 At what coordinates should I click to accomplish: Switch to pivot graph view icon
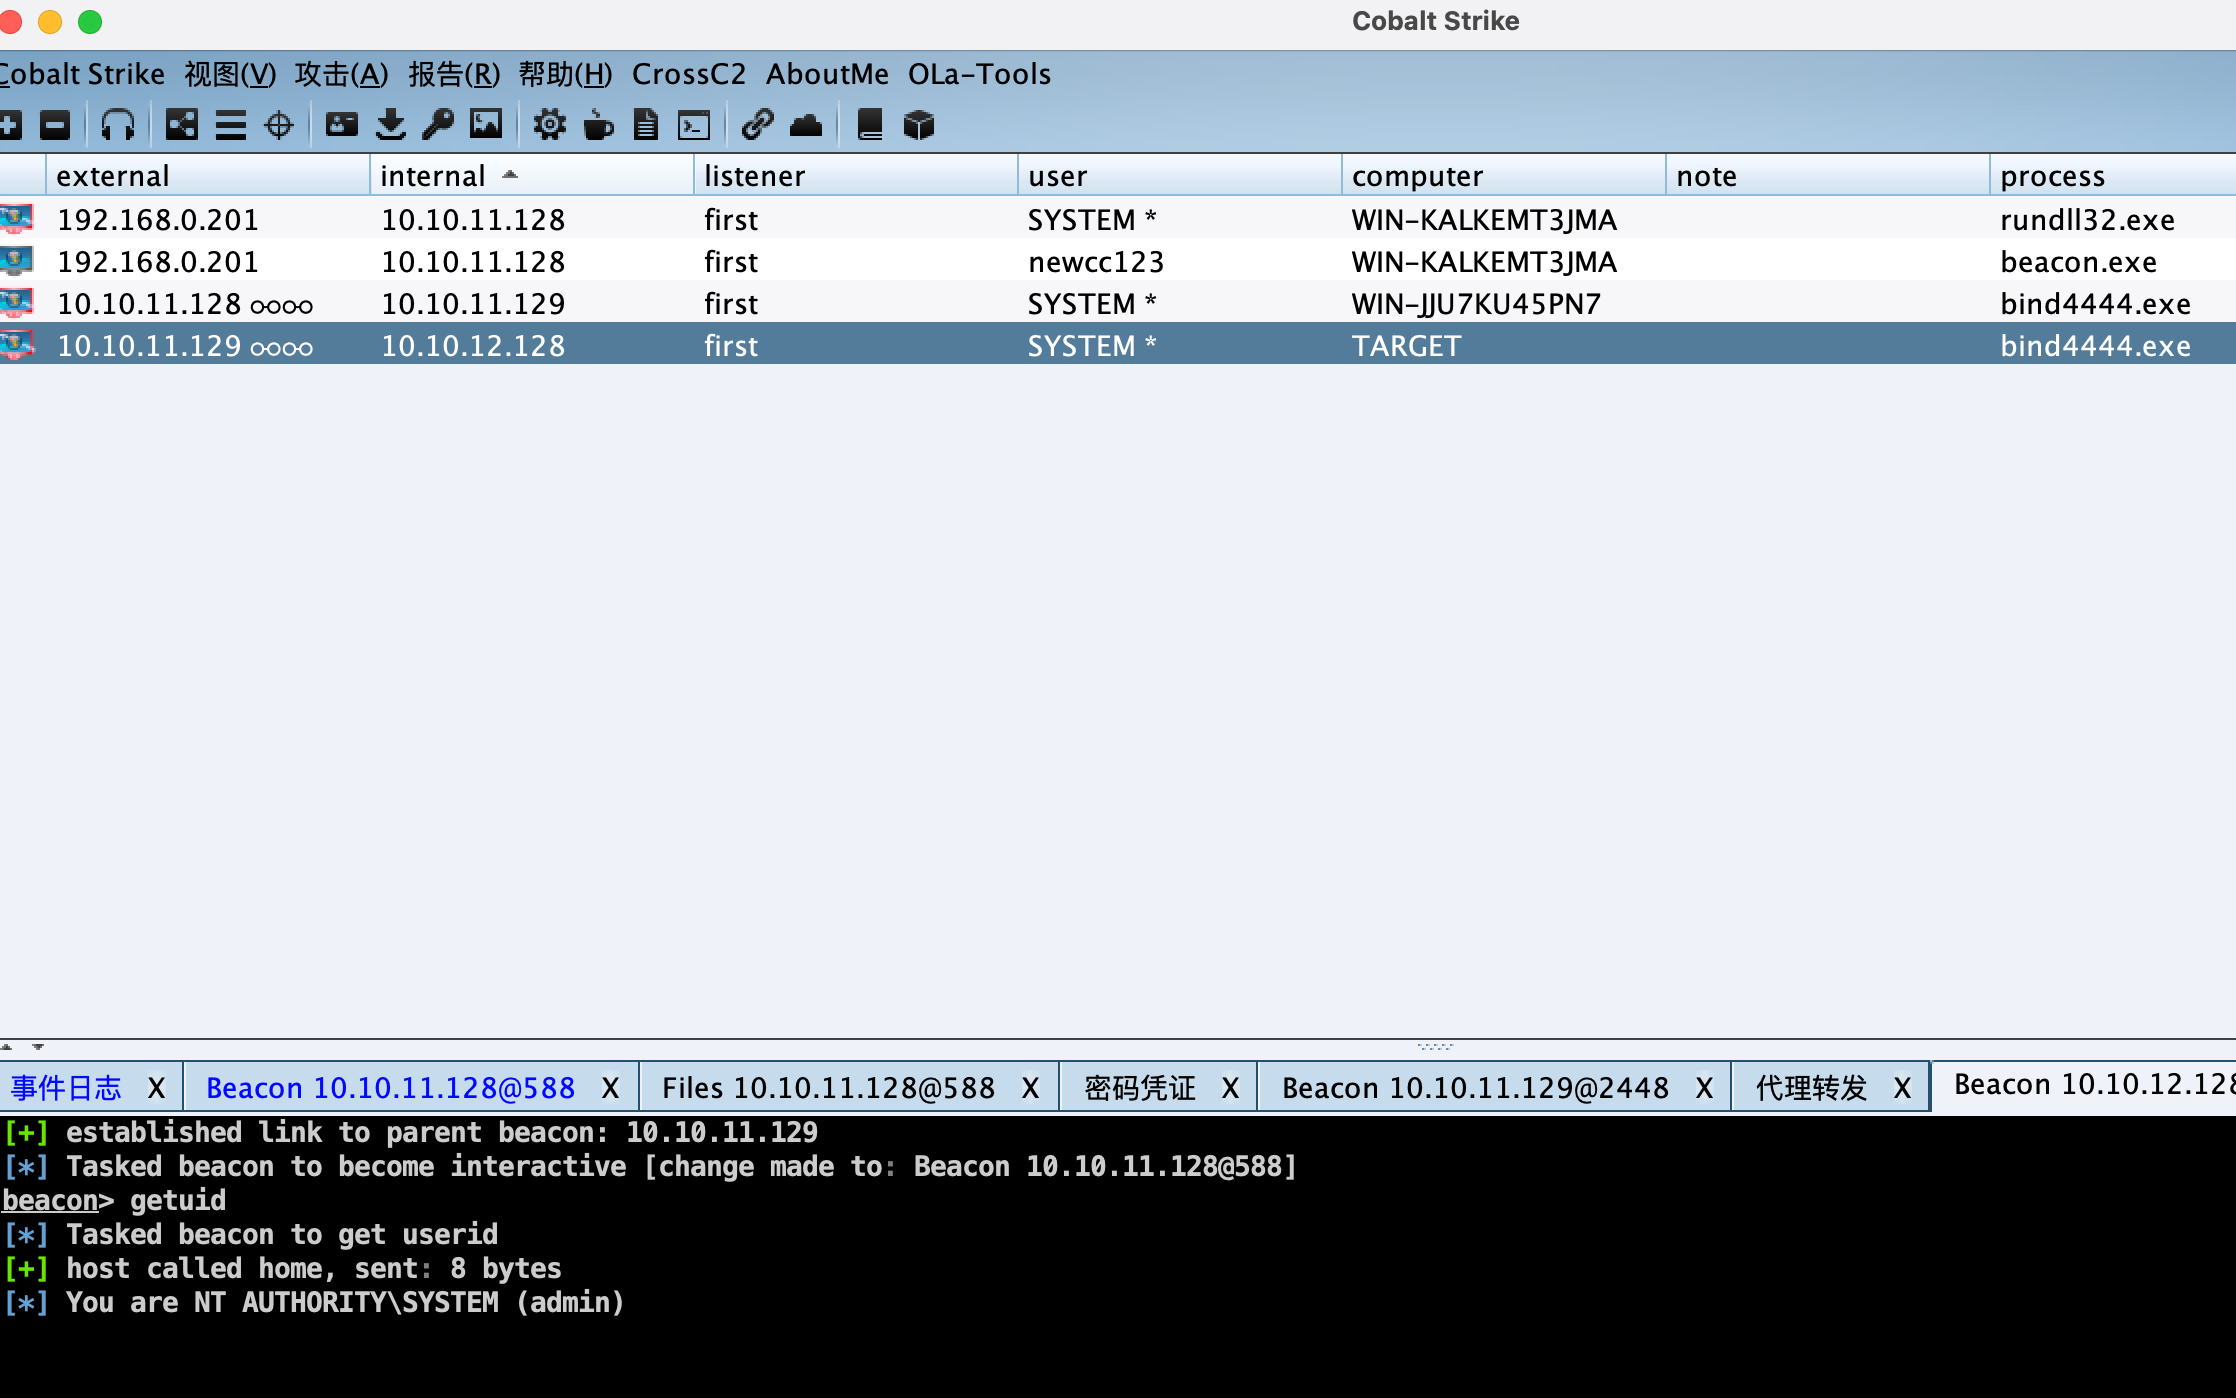tap(181, 125)
